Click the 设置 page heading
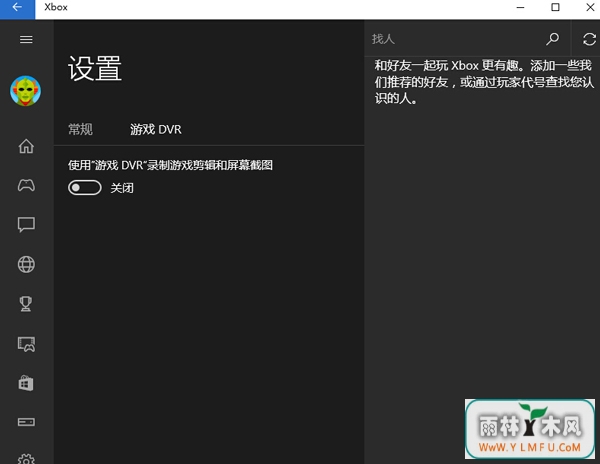Viewport: 600px width, 464px height. 95,68
